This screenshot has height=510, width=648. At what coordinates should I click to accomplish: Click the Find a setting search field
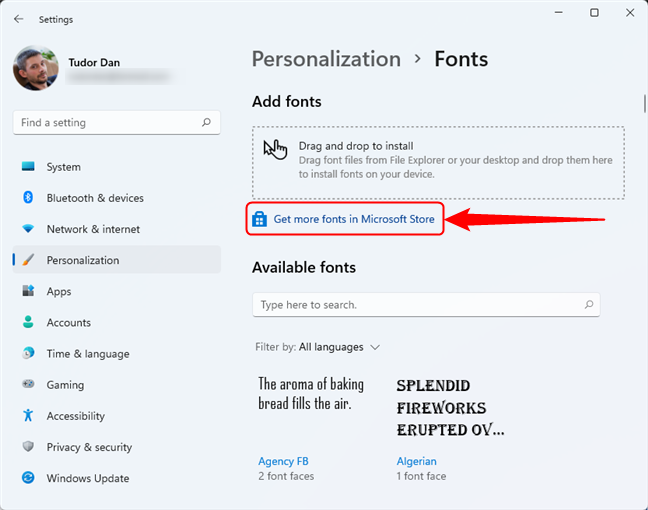(117, 122)
